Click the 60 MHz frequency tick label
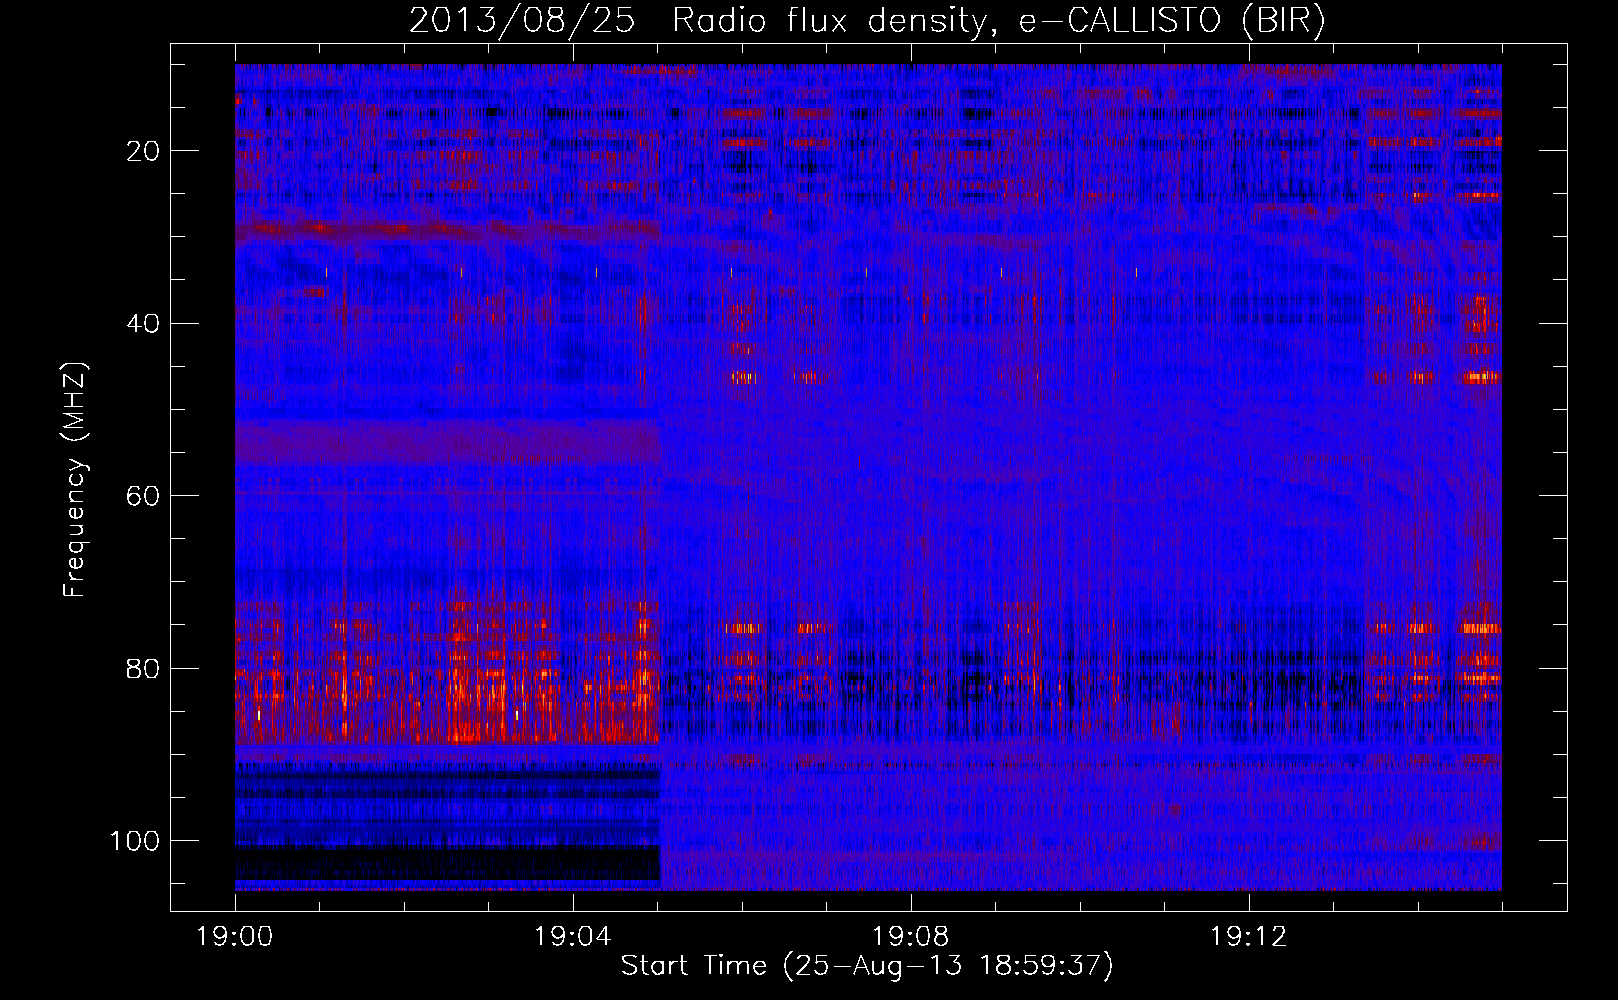Viewport: 1618px width, 1000px height. [x=144, y=496]
